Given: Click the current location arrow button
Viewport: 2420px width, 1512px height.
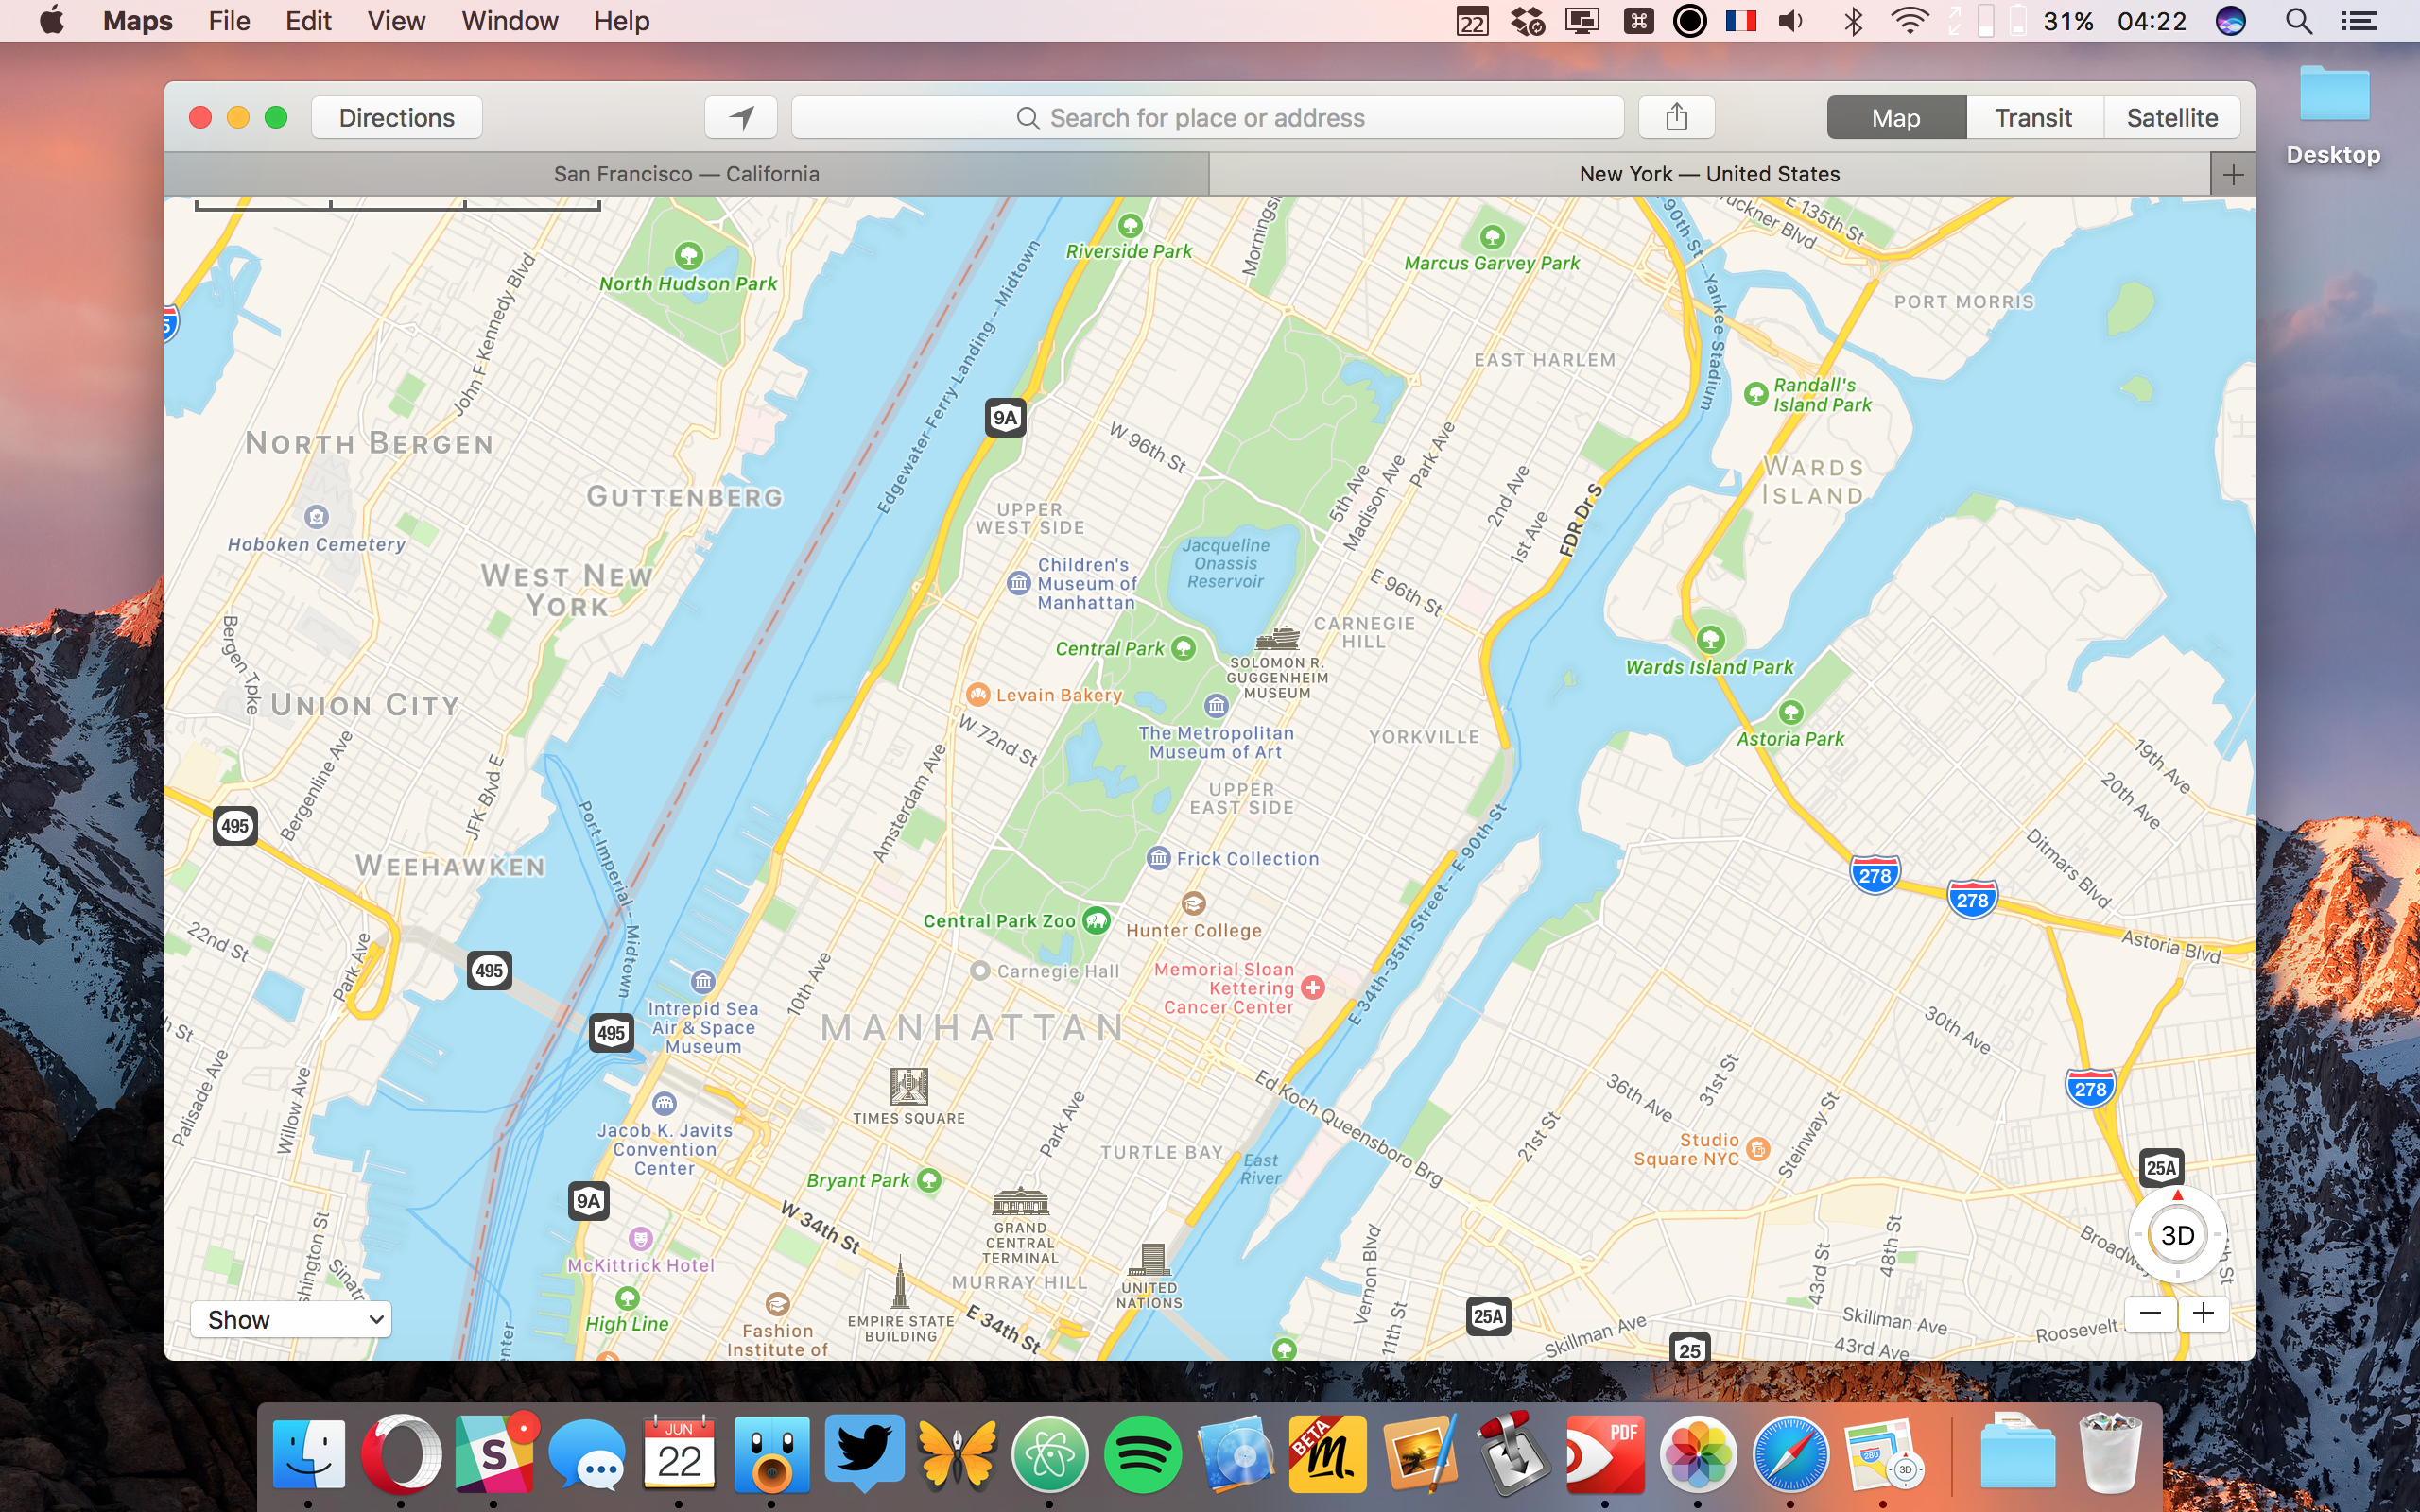Looking at the screenshot, I should coord(740,118).
